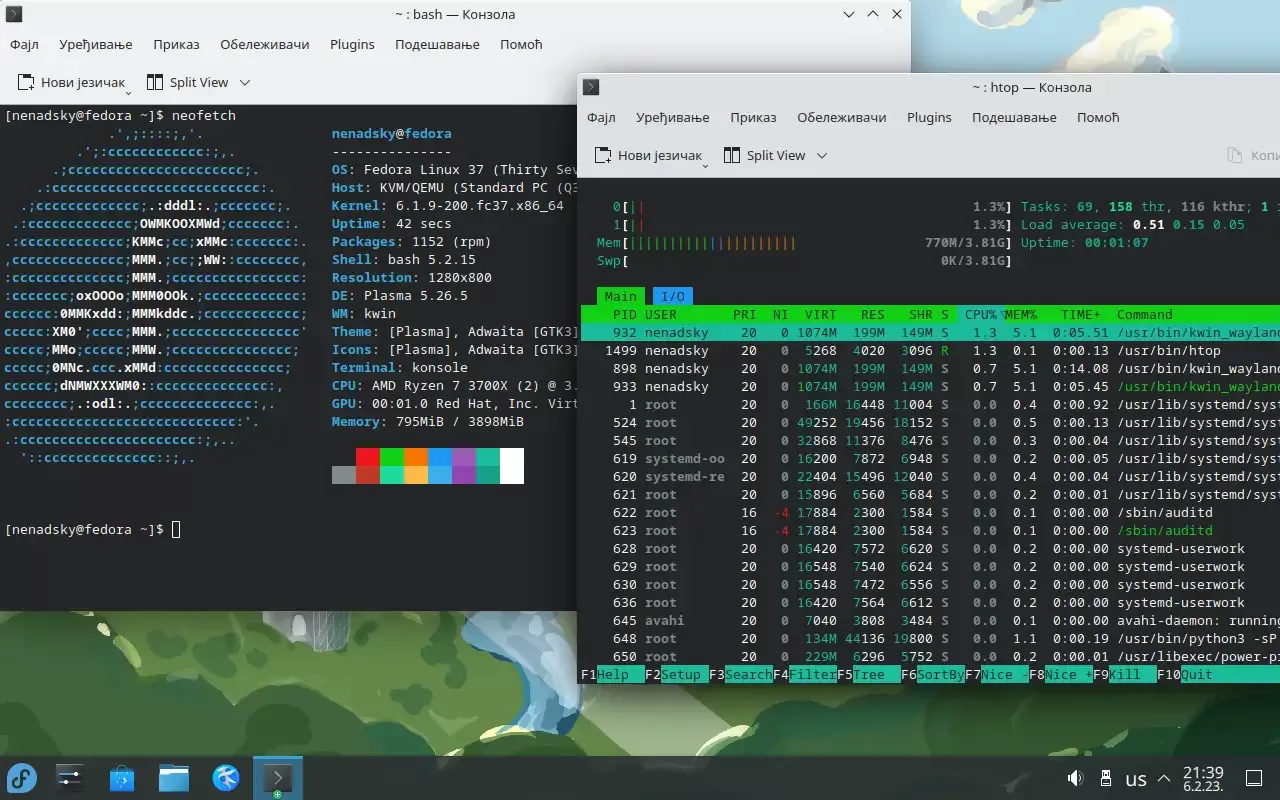This screenshot has width=1280, height=800.
Task: Launch the web browser from the taskbar
Action: click(x=226, y=778)
